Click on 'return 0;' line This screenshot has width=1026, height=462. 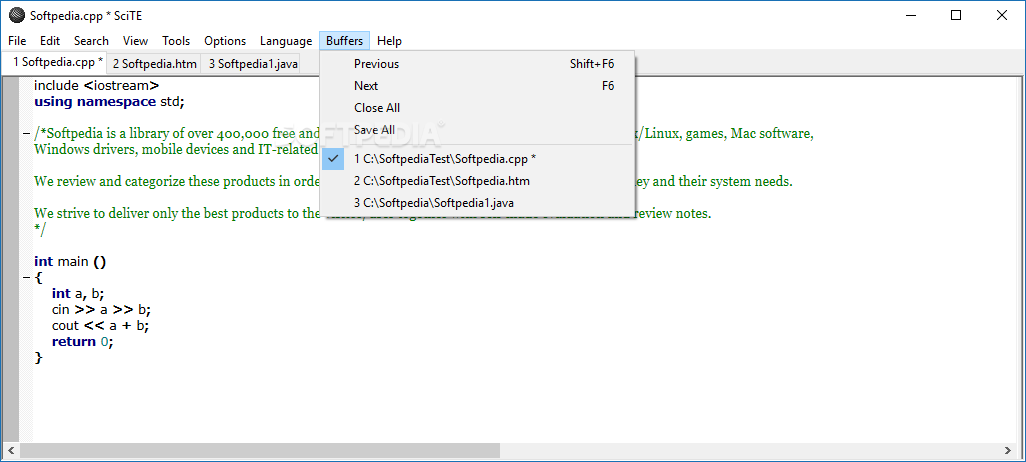(x=82, y=342)
